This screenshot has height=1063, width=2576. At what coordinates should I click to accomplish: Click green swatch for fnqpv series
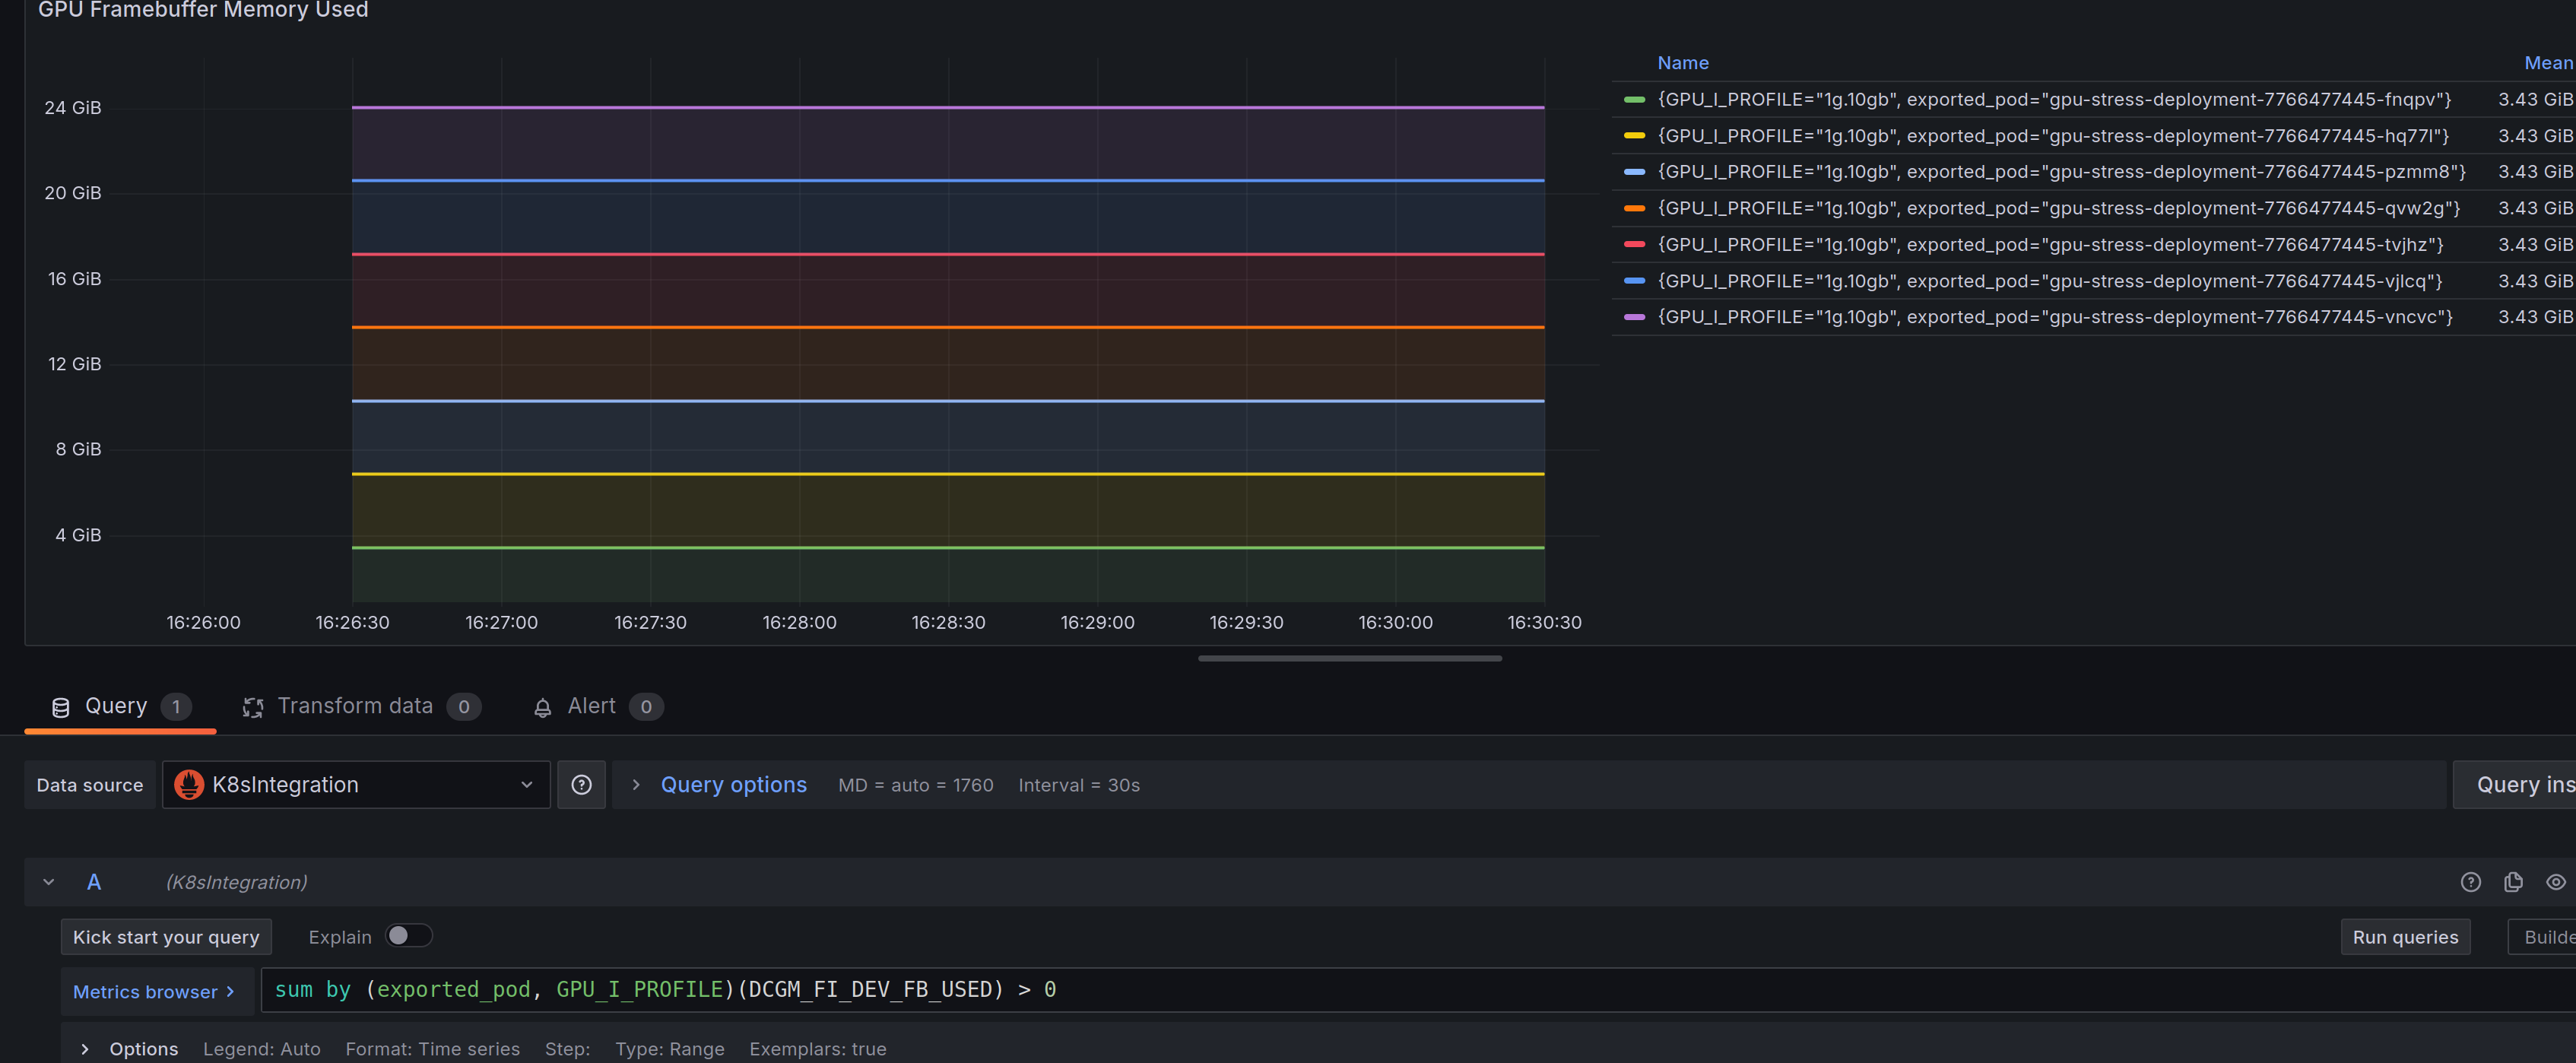point(1634,99)
